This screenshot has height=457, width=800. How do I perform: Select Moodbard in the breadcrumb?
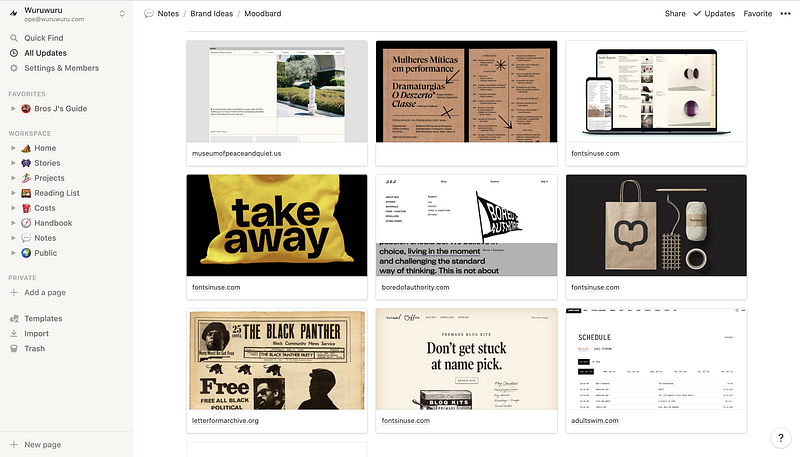coord(262,14)
